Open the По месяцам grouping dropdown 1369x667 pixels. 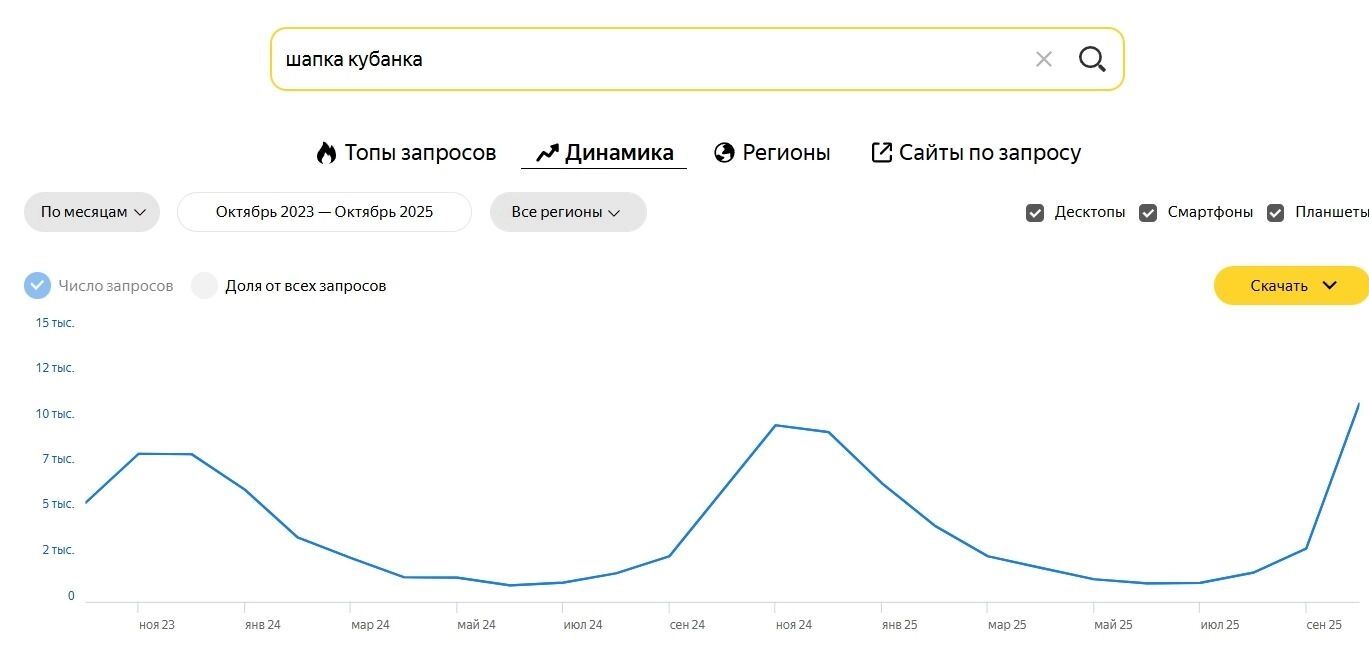(92, 212)
